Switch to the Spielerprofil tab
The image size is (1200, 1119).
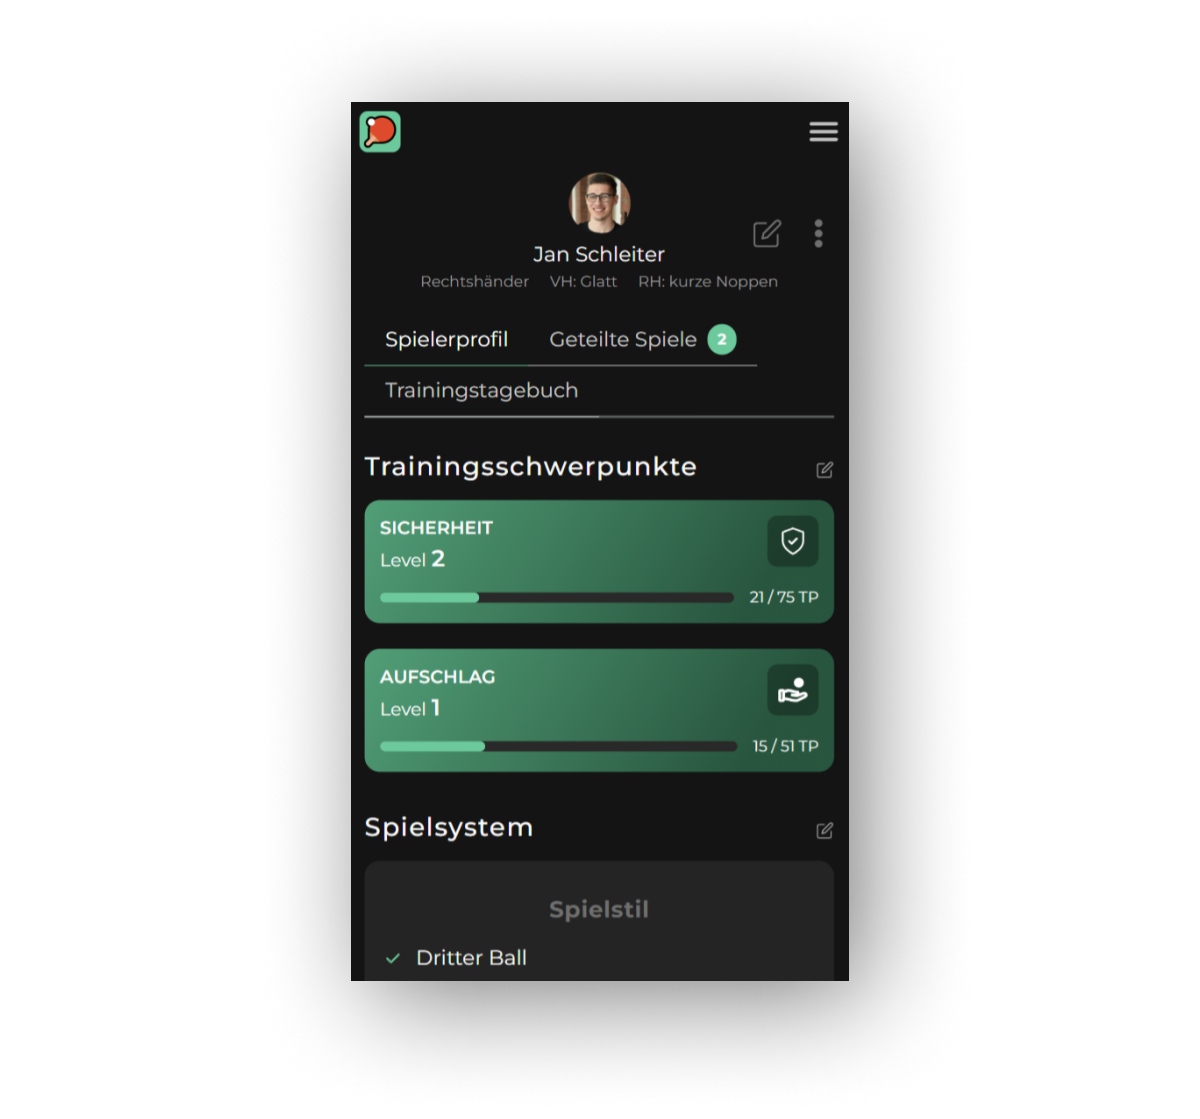point(447,340)
